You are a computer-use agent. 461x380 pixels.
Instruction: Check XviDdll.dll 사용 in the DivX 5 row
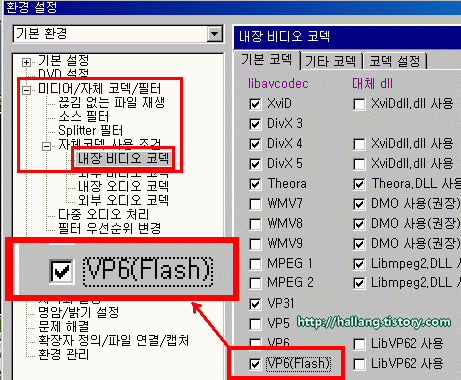359,164
